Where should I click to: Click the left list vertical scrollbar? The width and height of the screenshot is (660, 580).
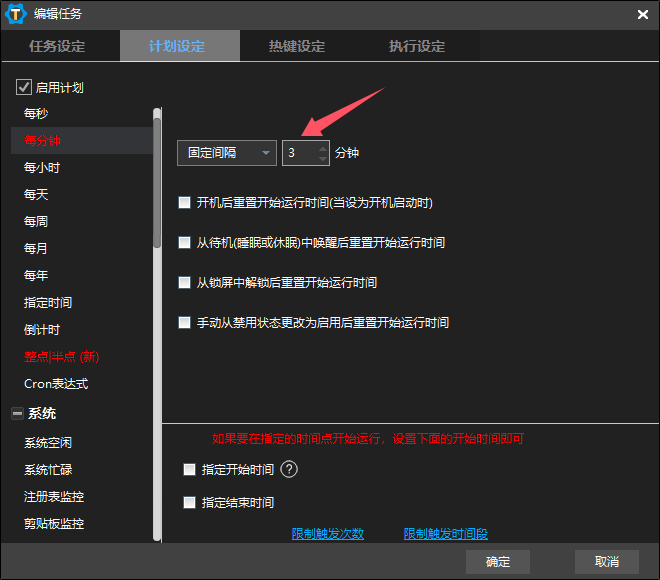pyautogui.click(x=156, y=180)
